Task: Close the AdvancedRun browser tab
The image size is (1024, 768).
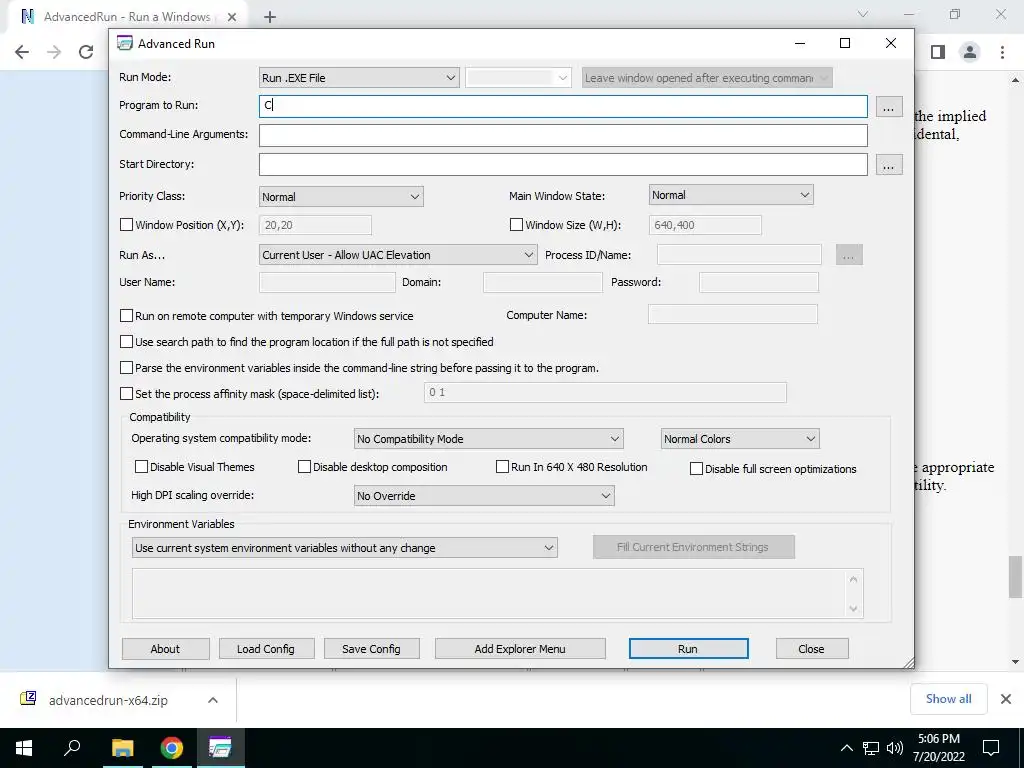Action: pos(232,17)
